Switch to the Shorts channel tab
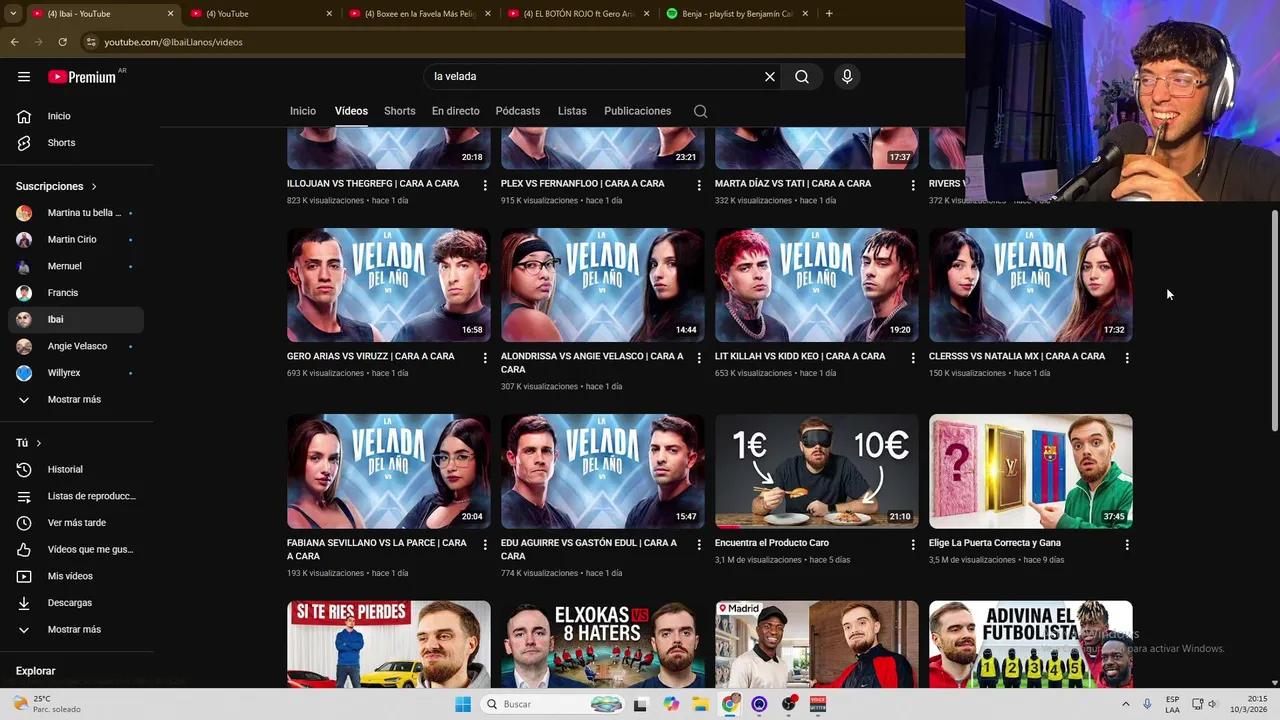Viewport: 1280px width, 720px height. click(x=400, y=111)
